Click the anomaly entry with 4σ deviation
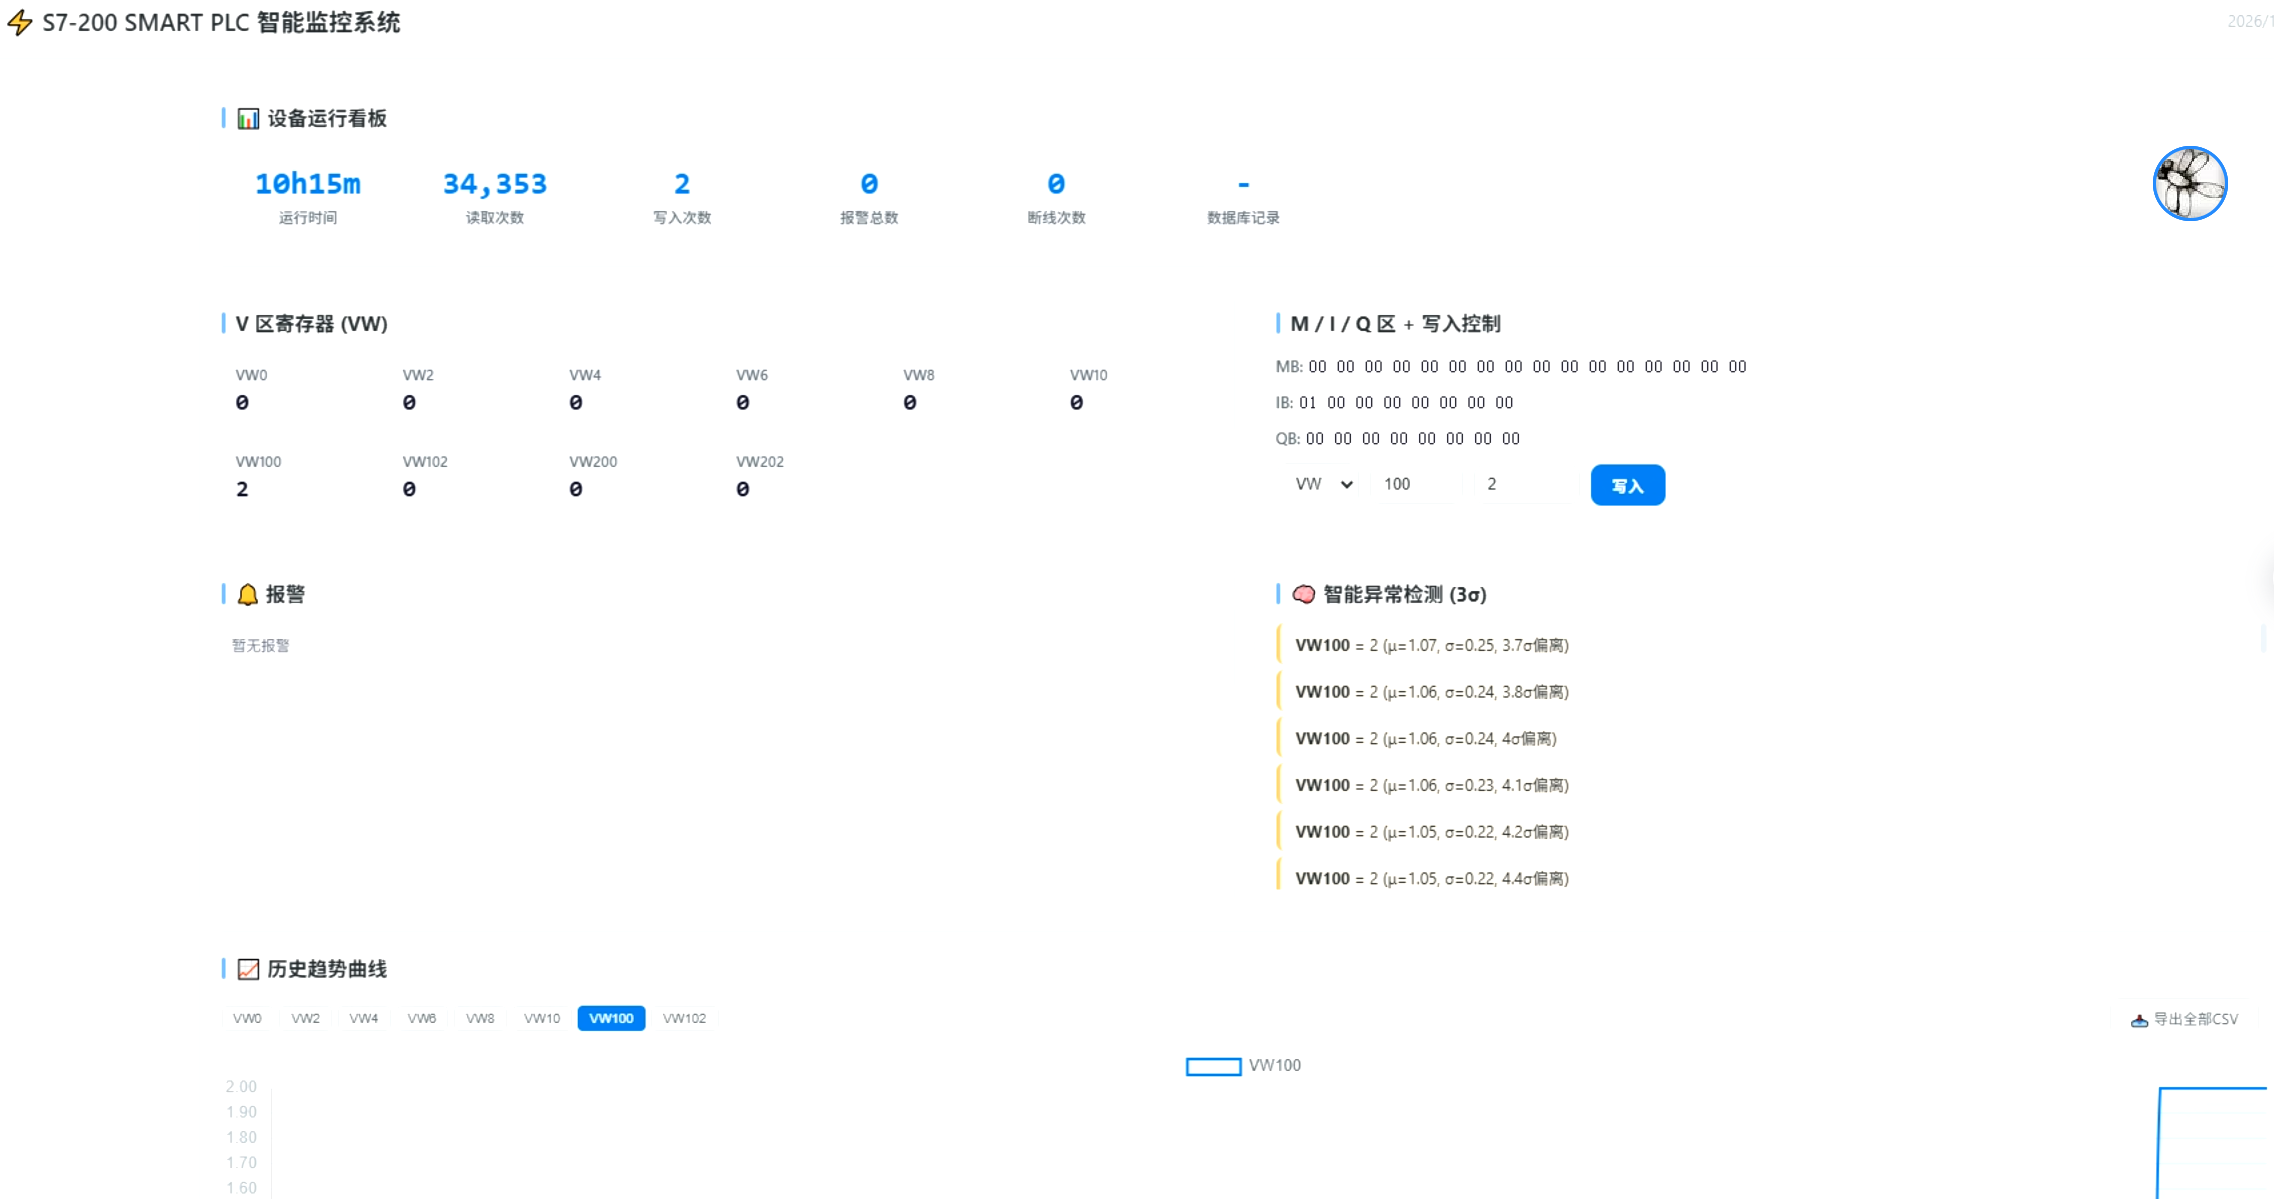Screen dimensions: 2274x1199 click(1426, 739)
